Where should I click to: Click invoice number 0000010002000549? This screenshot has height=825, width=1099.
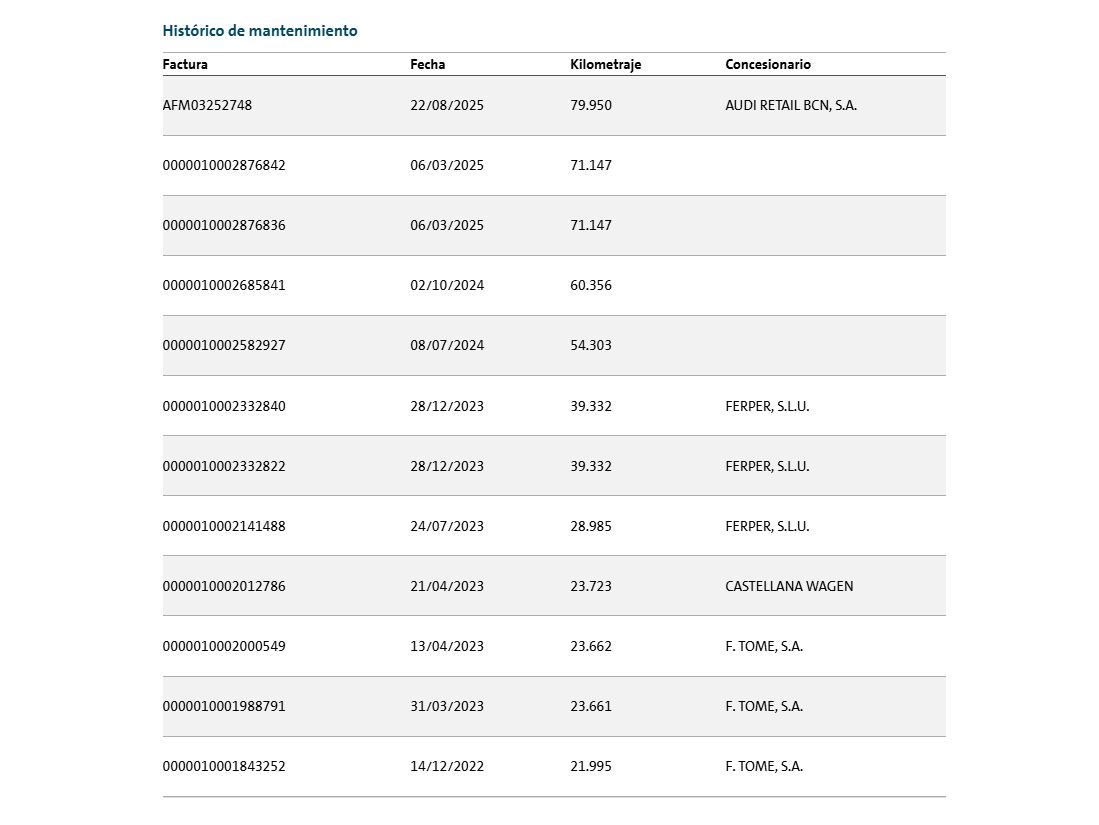[224, 646]
